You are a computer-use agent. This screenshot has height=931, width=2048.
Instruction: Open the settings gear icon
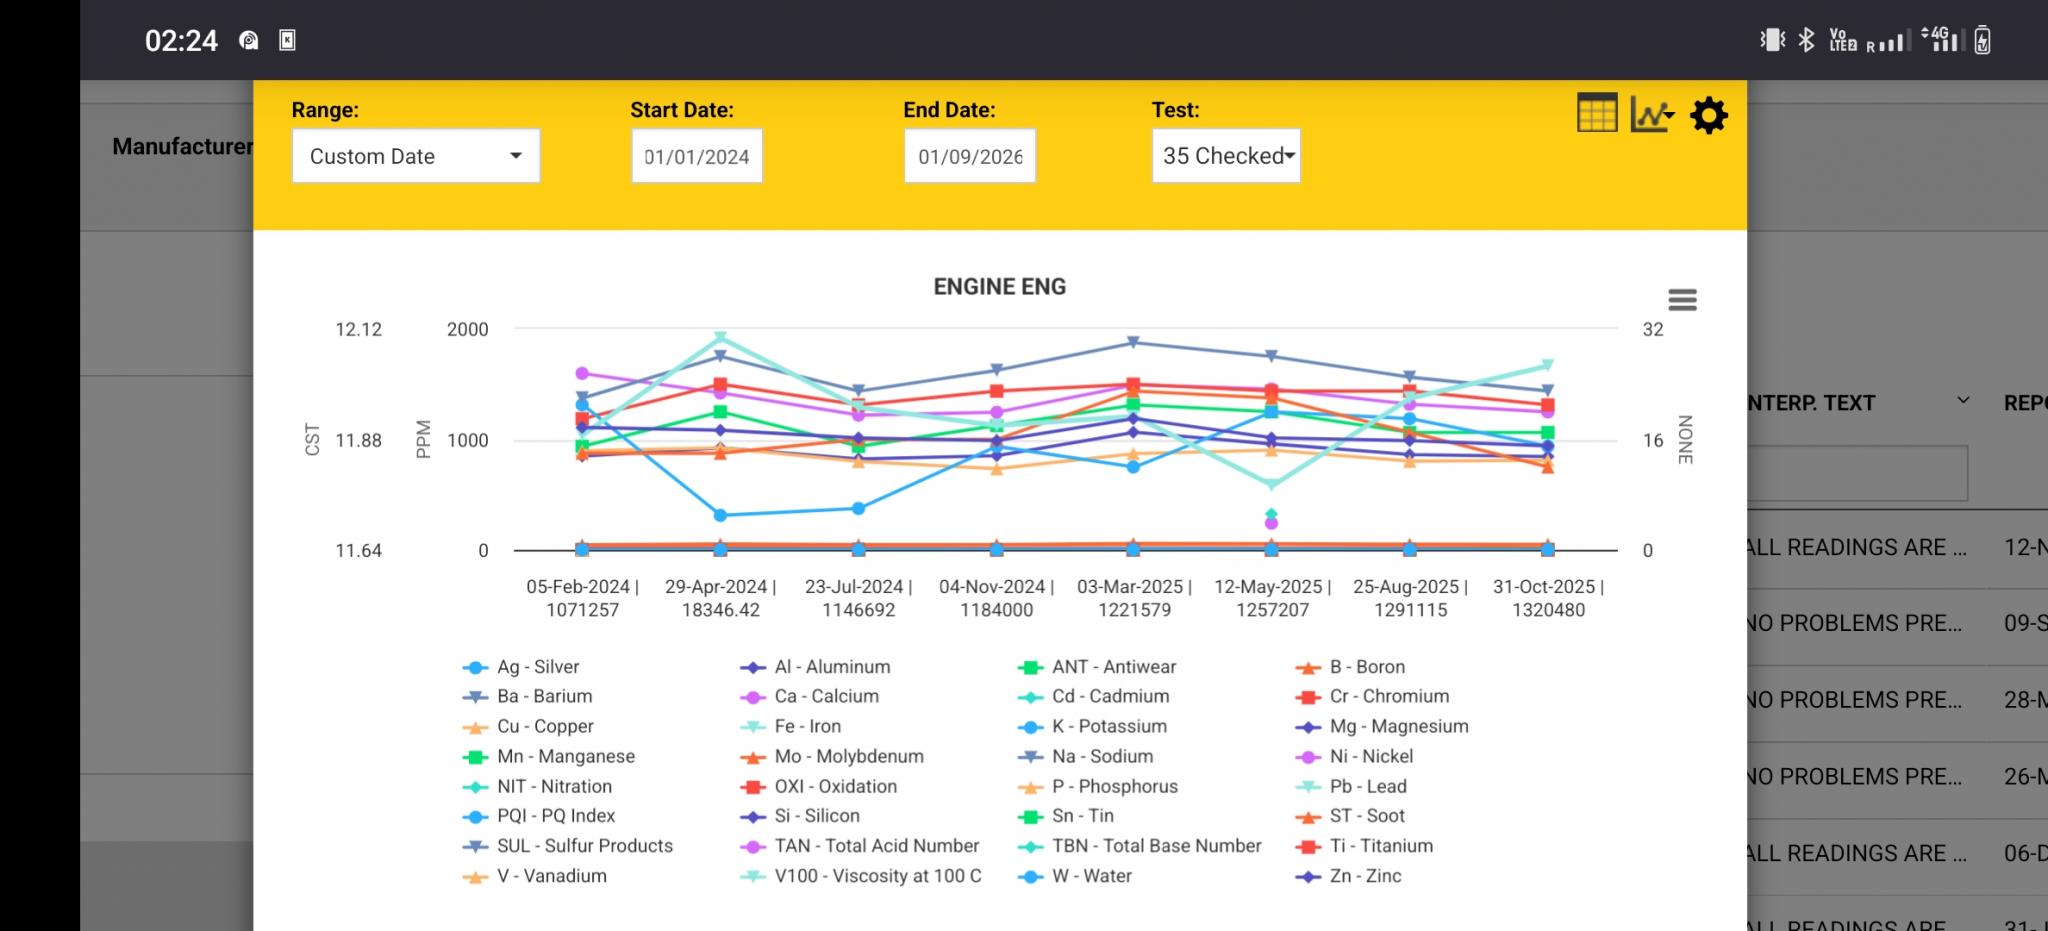click(x=1708, y=116)
